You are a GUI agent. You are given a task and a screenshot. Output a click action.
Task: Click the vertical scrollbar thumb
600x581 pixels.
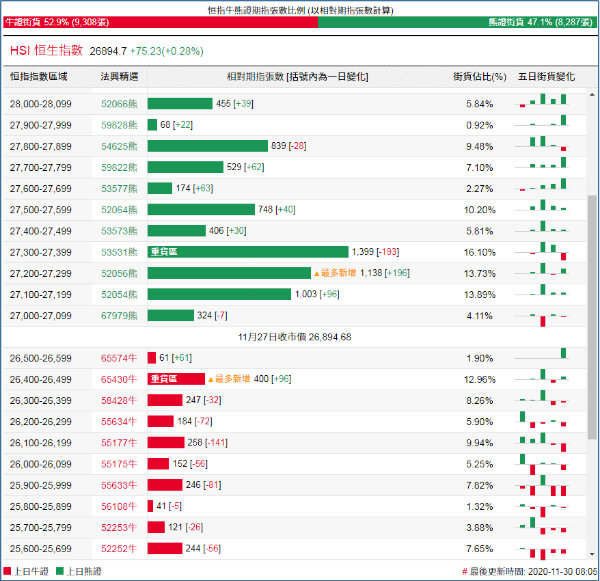click(x=592, y=317)
